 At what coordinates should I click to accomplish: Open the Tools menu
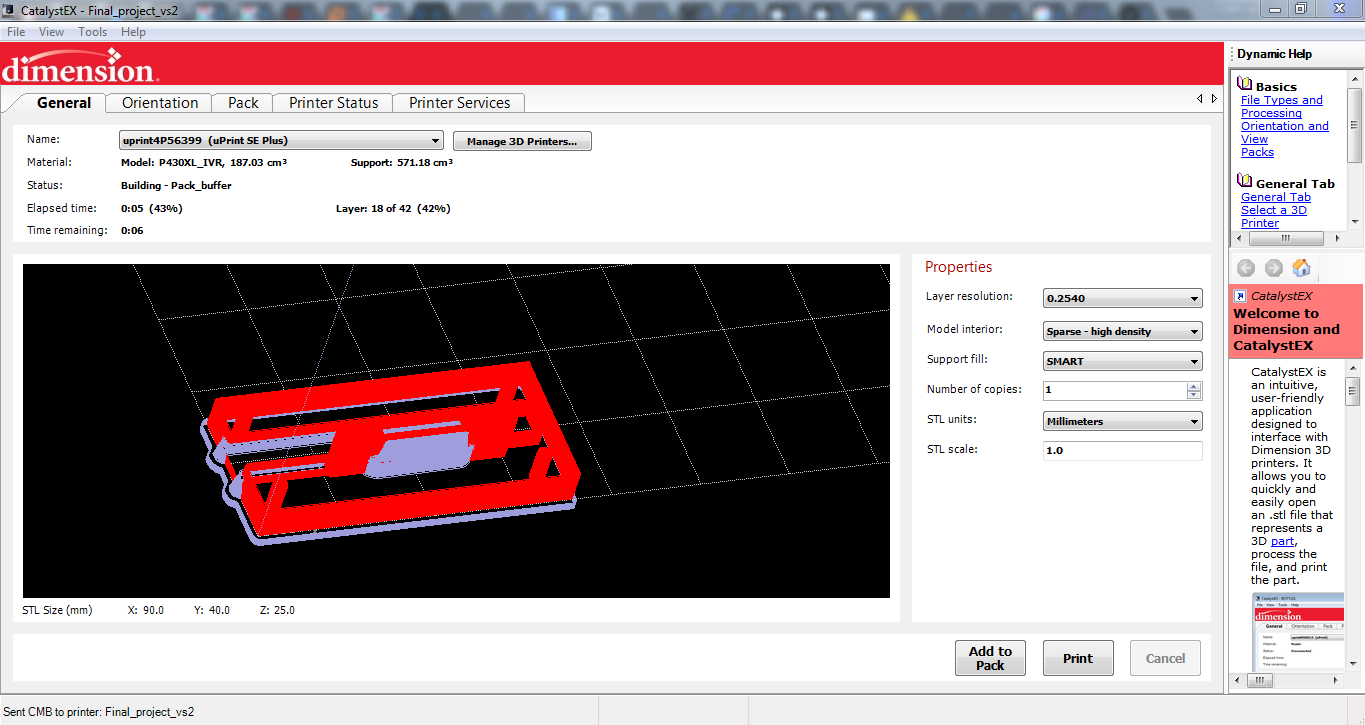point(93,32)
